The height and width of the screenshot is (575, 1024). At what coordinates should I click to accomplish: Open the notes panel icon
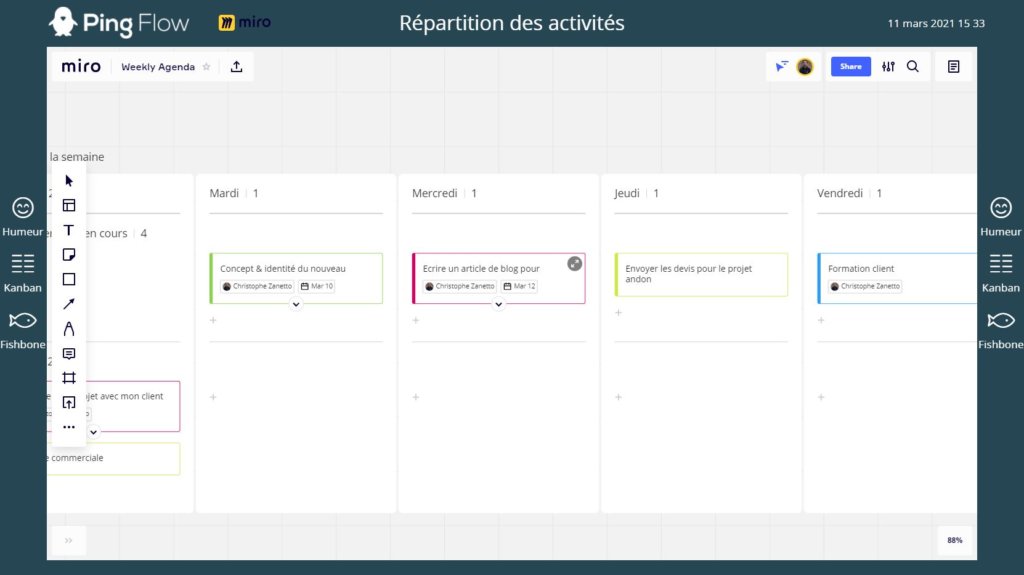[953, 67]
